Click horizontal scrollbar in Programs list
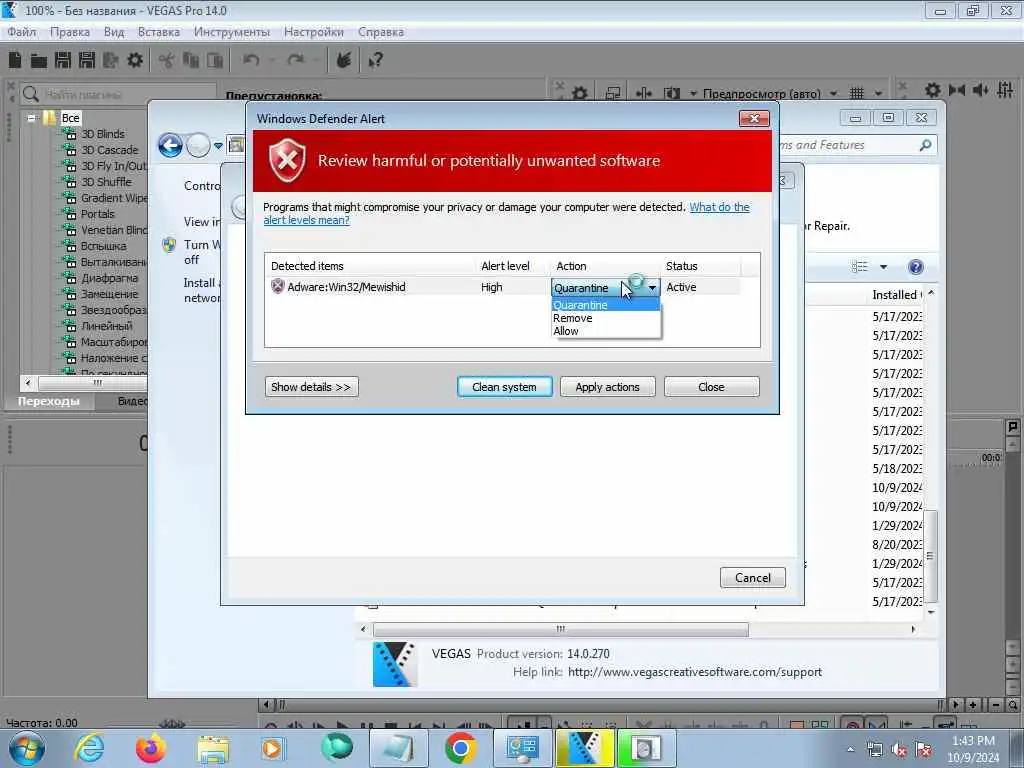 coord(560,630)
